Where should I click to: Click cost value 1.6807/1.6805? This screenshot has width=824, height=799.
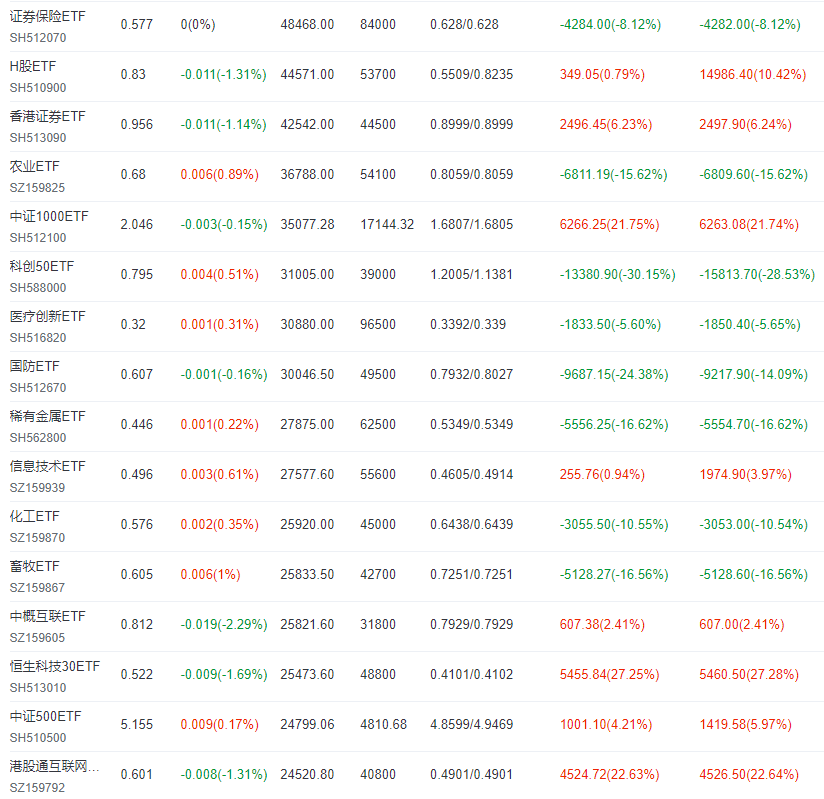point(471,224)
